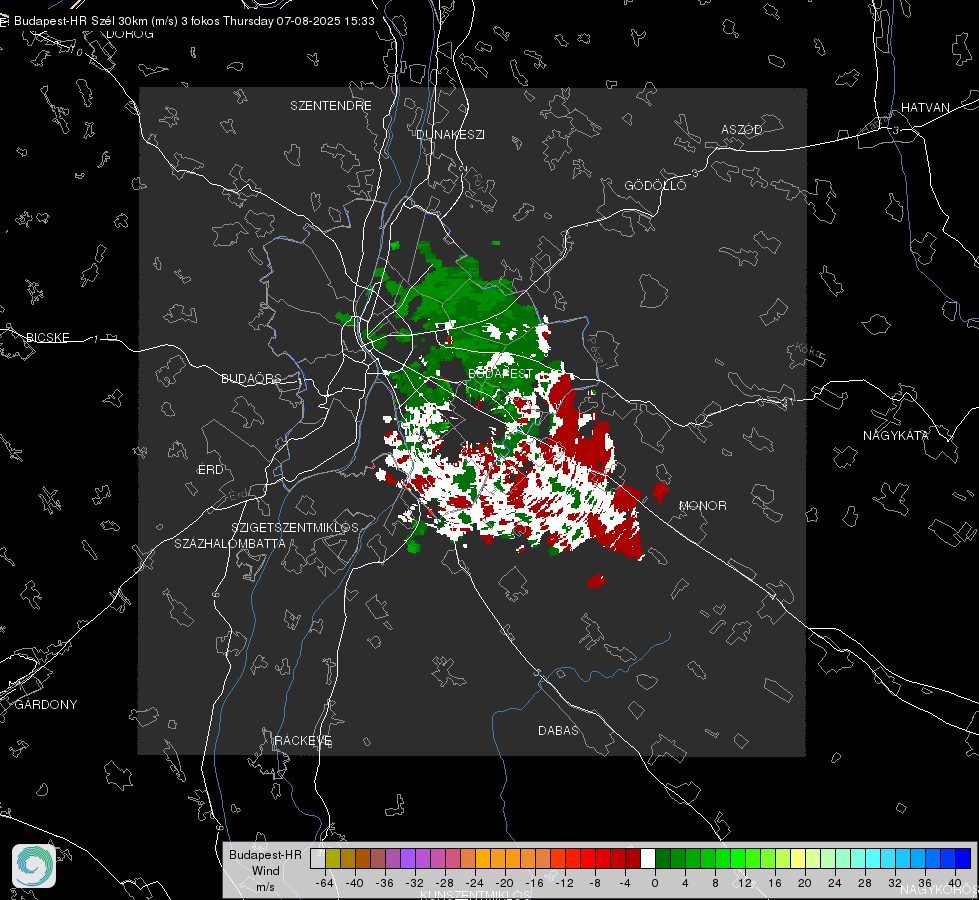Click the ÉRD map label

click(x=210, y=470)
